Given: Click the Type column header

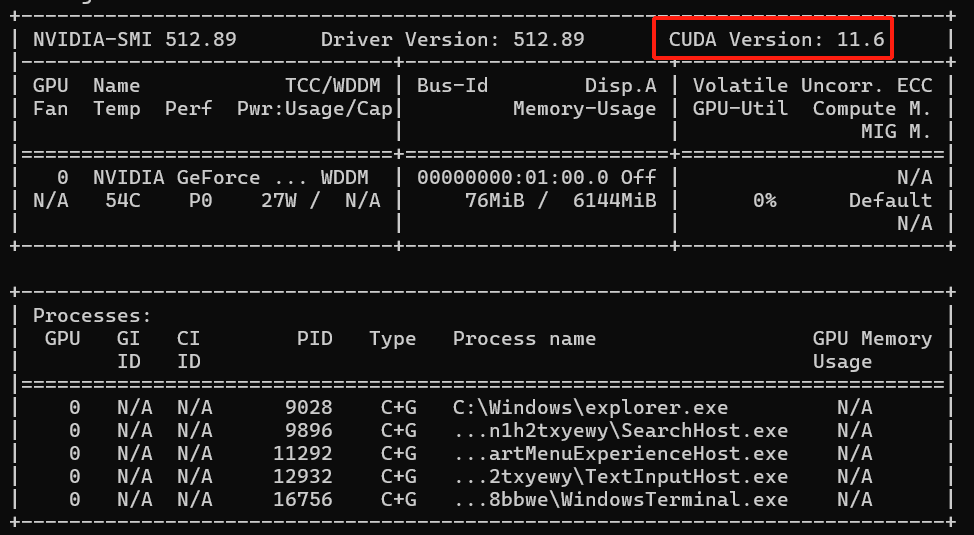Looking at the screenshot, I should point(393,339).
